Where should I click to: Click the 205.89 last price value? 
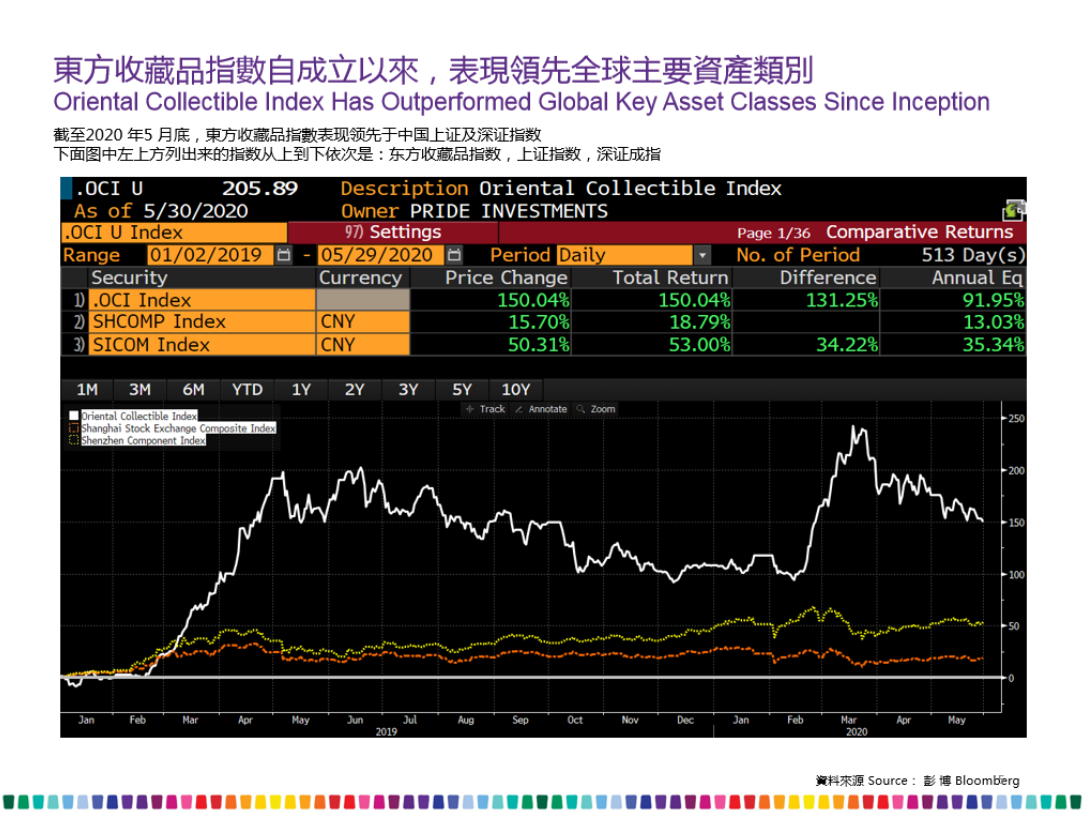260,189
